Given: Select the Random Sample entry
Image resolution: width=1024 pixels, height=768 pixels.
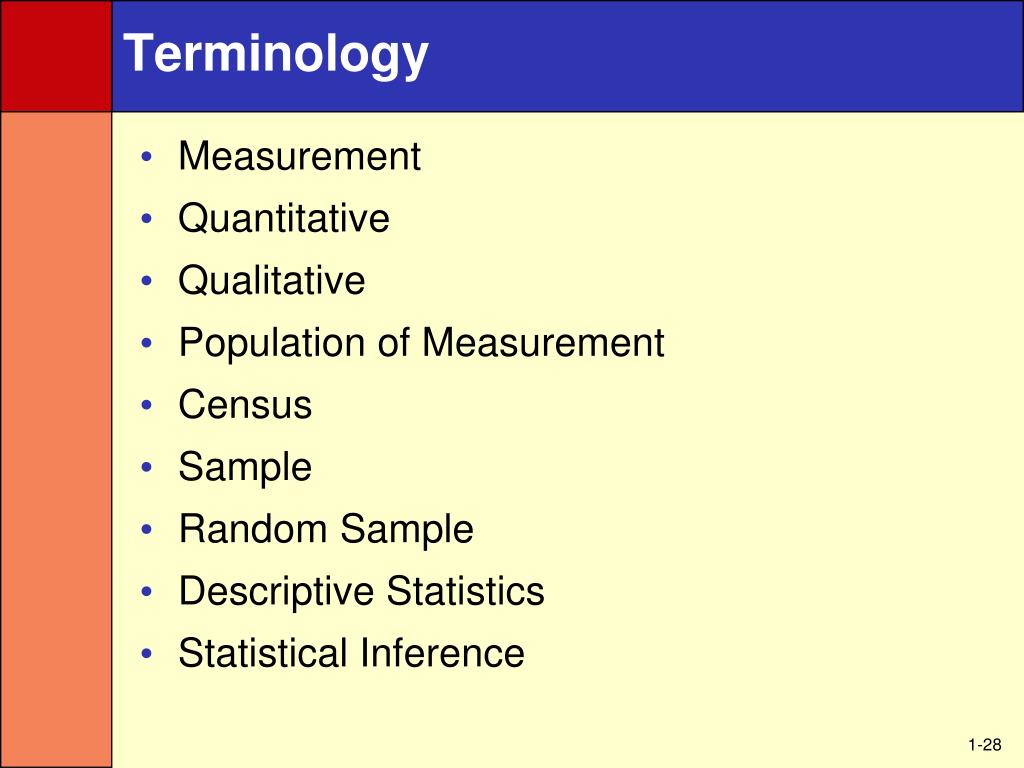Looking at the screenshot, I should 326,529.
